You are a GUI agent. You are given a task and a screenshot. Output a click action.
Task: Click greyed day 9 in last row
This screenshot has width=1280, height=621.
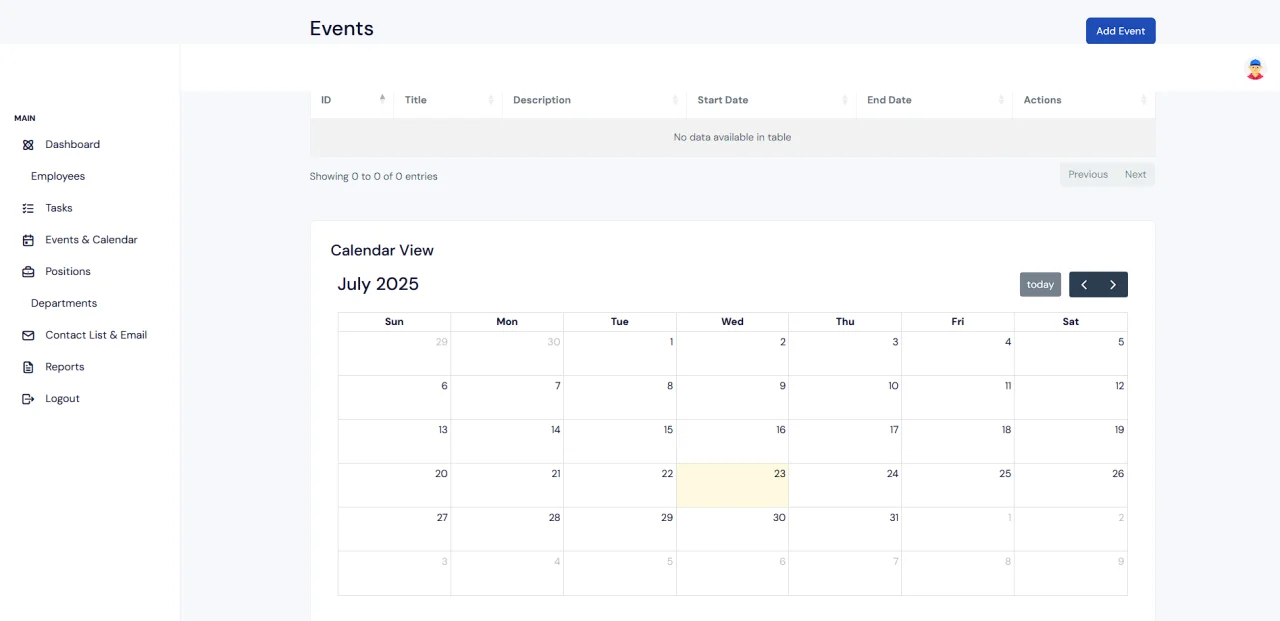coord(1121,562)
